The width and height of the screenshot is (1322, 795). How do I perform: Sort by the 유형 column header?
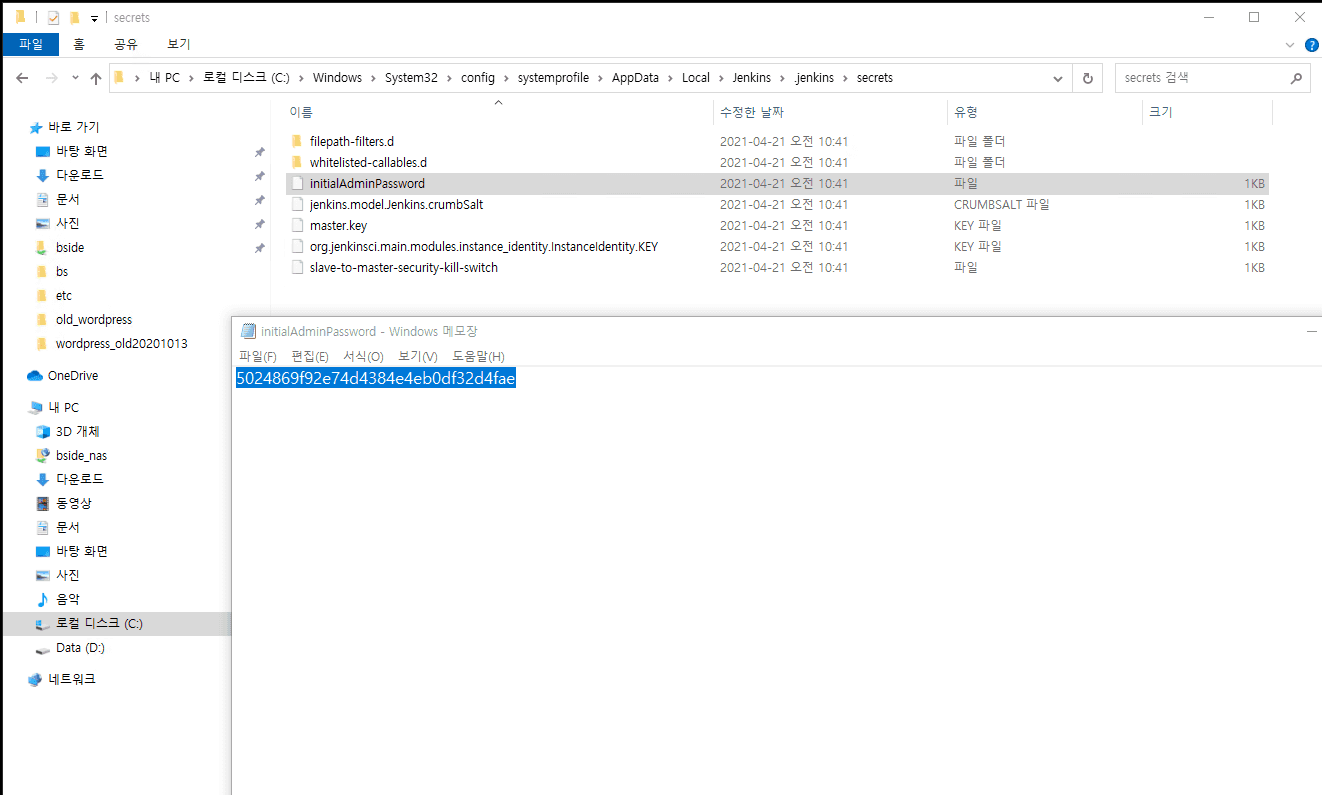click(965, 112)
